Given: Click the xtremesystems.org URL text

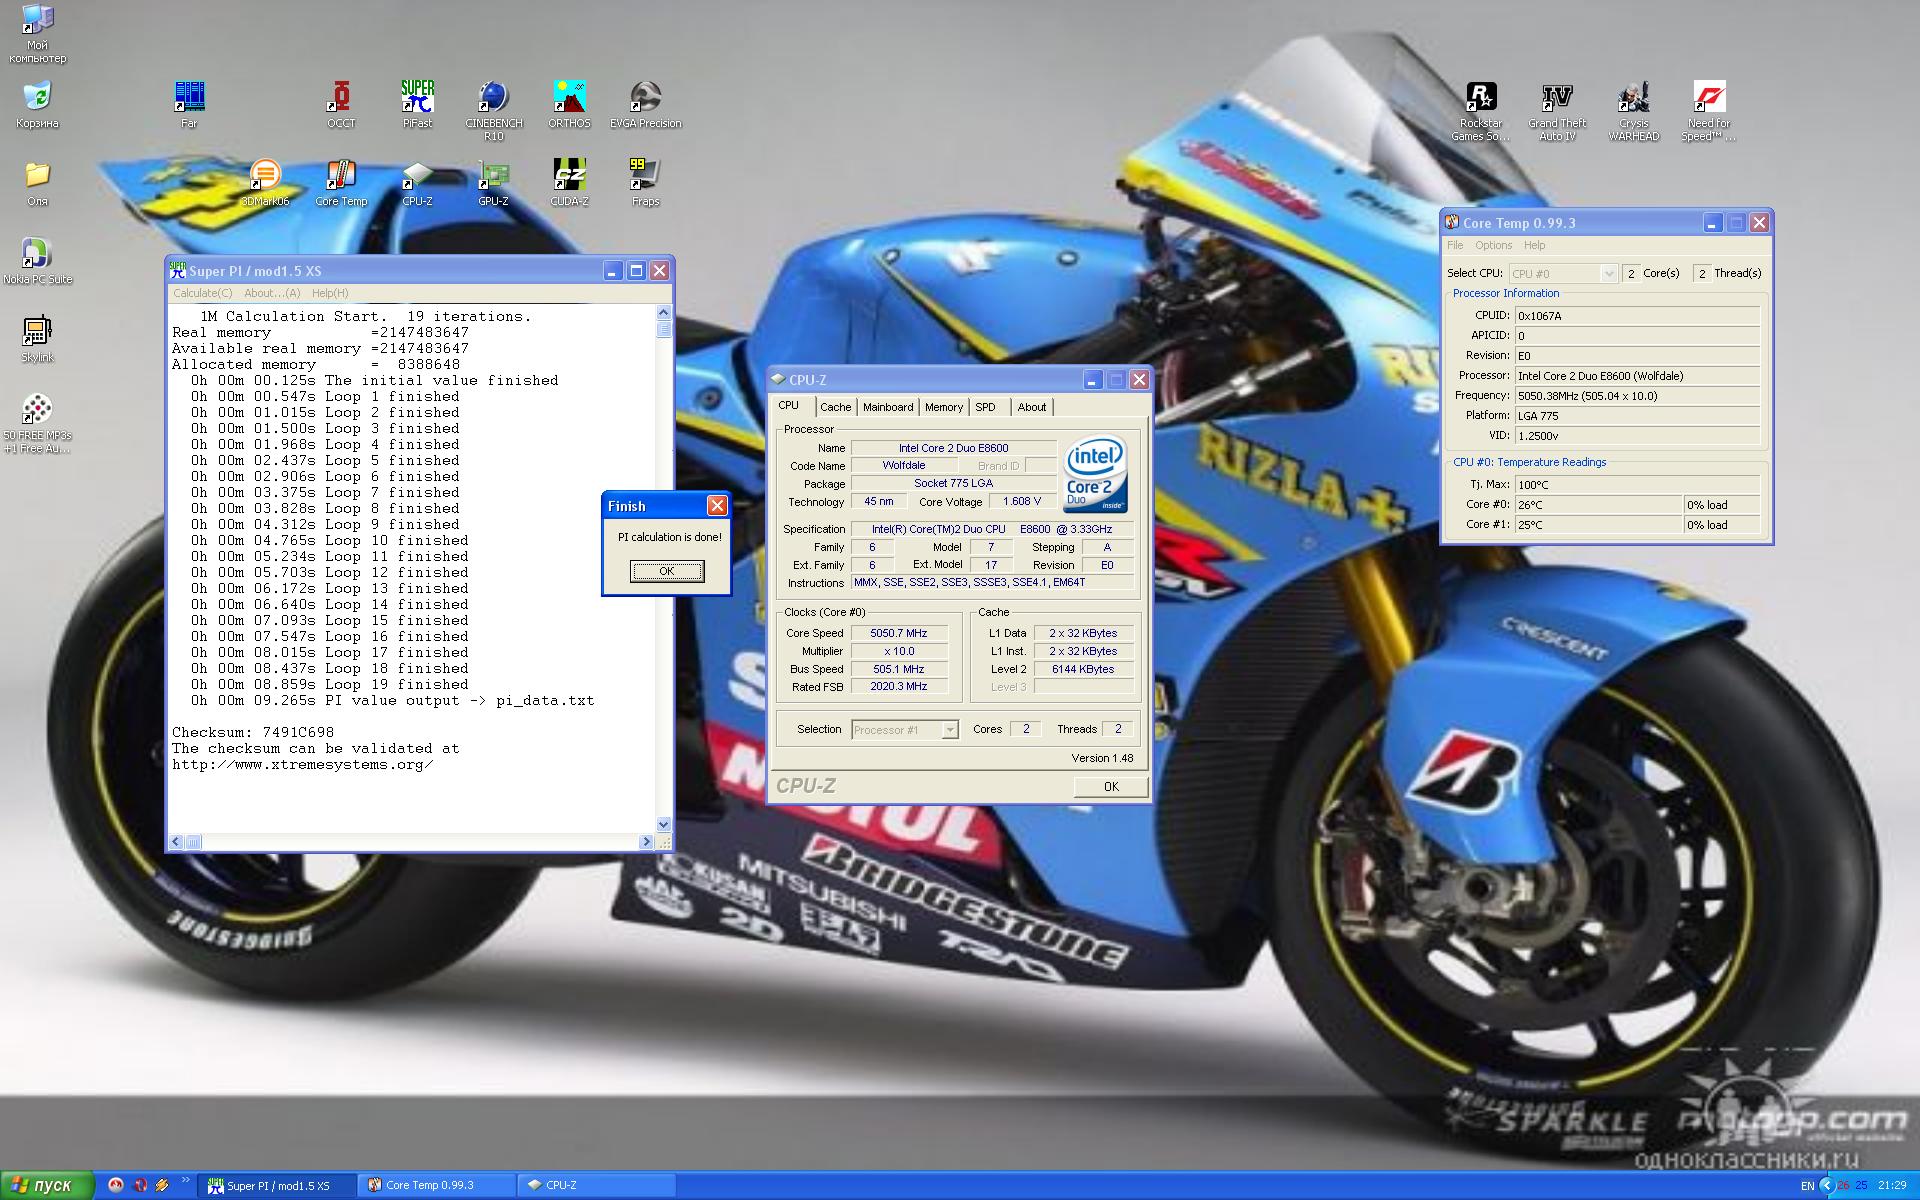Looking at the screenshot, I should (303, 764).
